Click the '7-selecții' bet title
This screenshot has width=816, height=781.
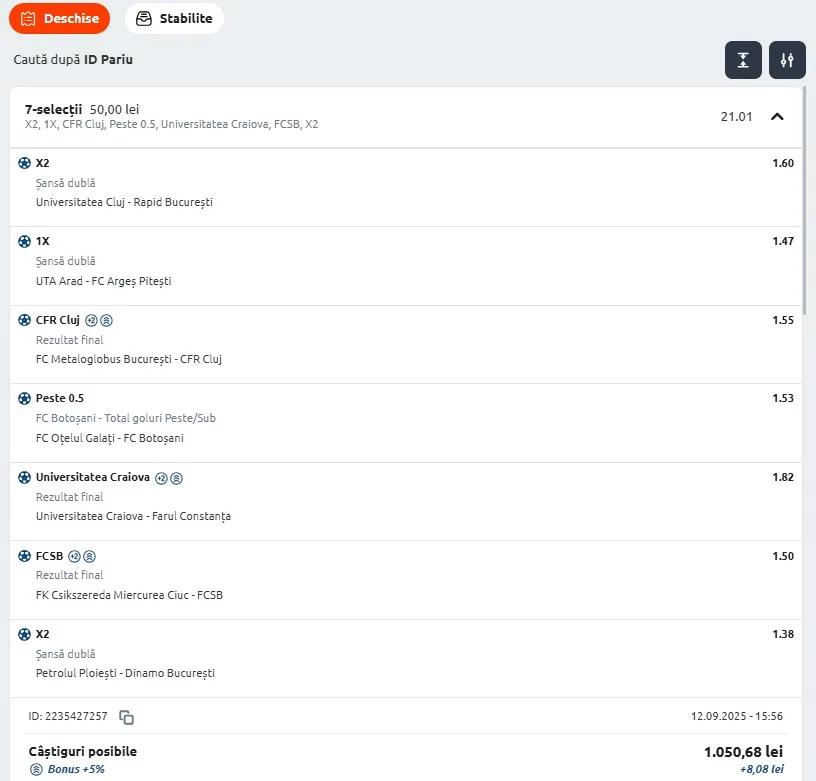point(54,109)
